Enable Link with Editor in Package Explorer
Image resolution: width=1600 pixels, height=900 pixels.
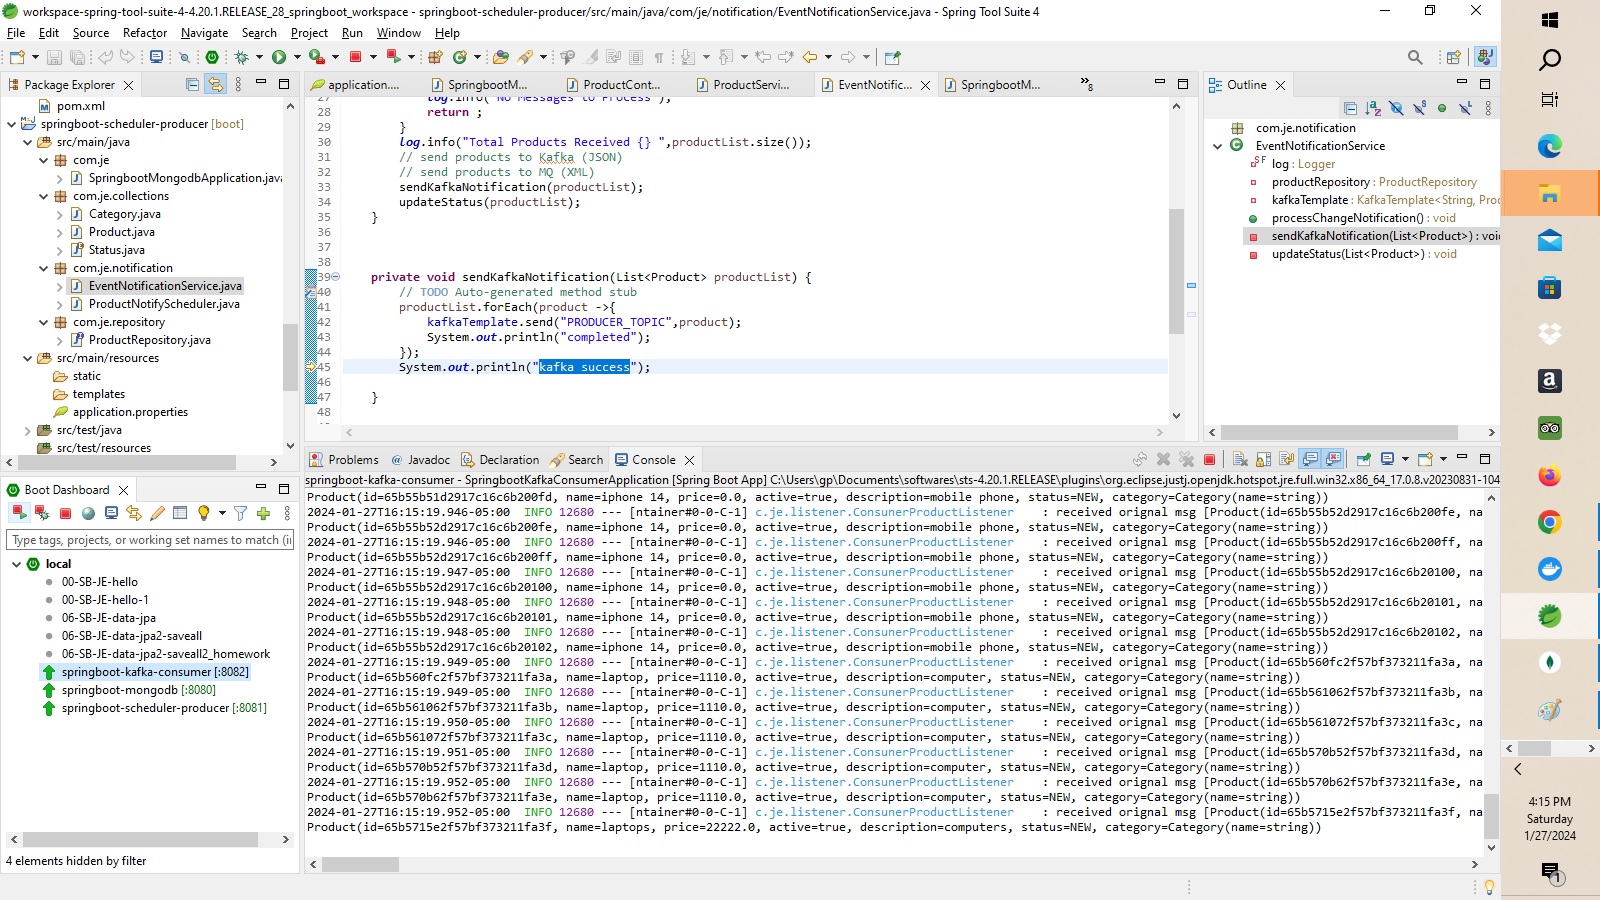[x=216, y=84]
